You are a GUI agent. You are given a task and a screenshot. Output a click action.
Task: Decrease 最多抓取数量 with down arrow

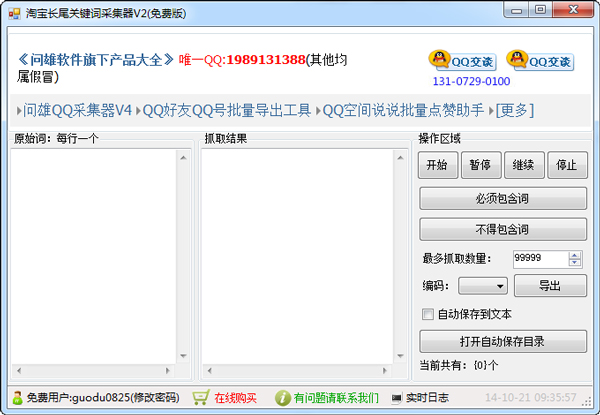point(574,262)
